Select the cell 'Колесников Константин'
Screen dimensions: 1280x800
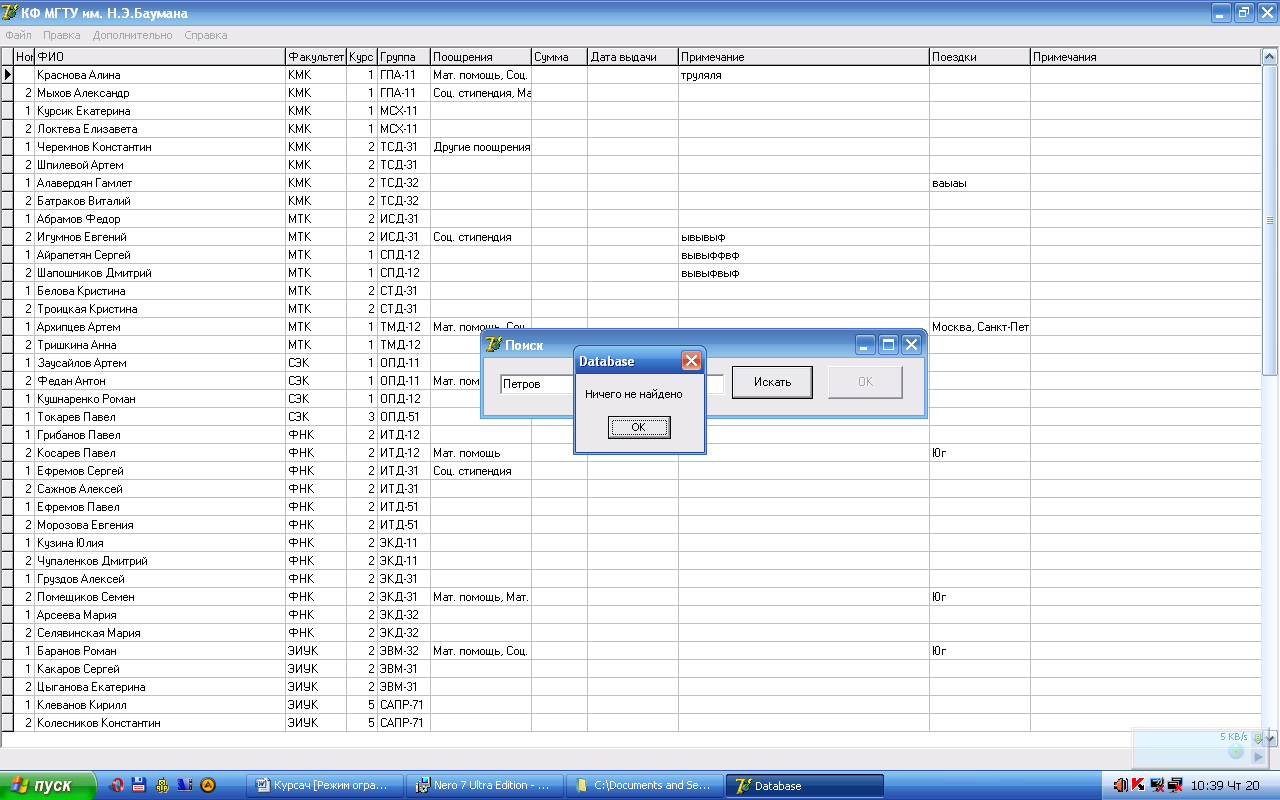click(160, 723)
